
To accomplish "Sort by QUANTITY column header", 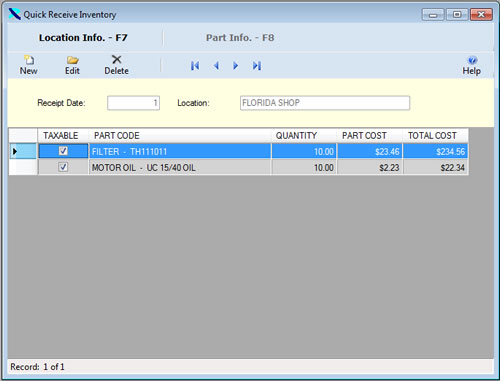I will 304,136.
